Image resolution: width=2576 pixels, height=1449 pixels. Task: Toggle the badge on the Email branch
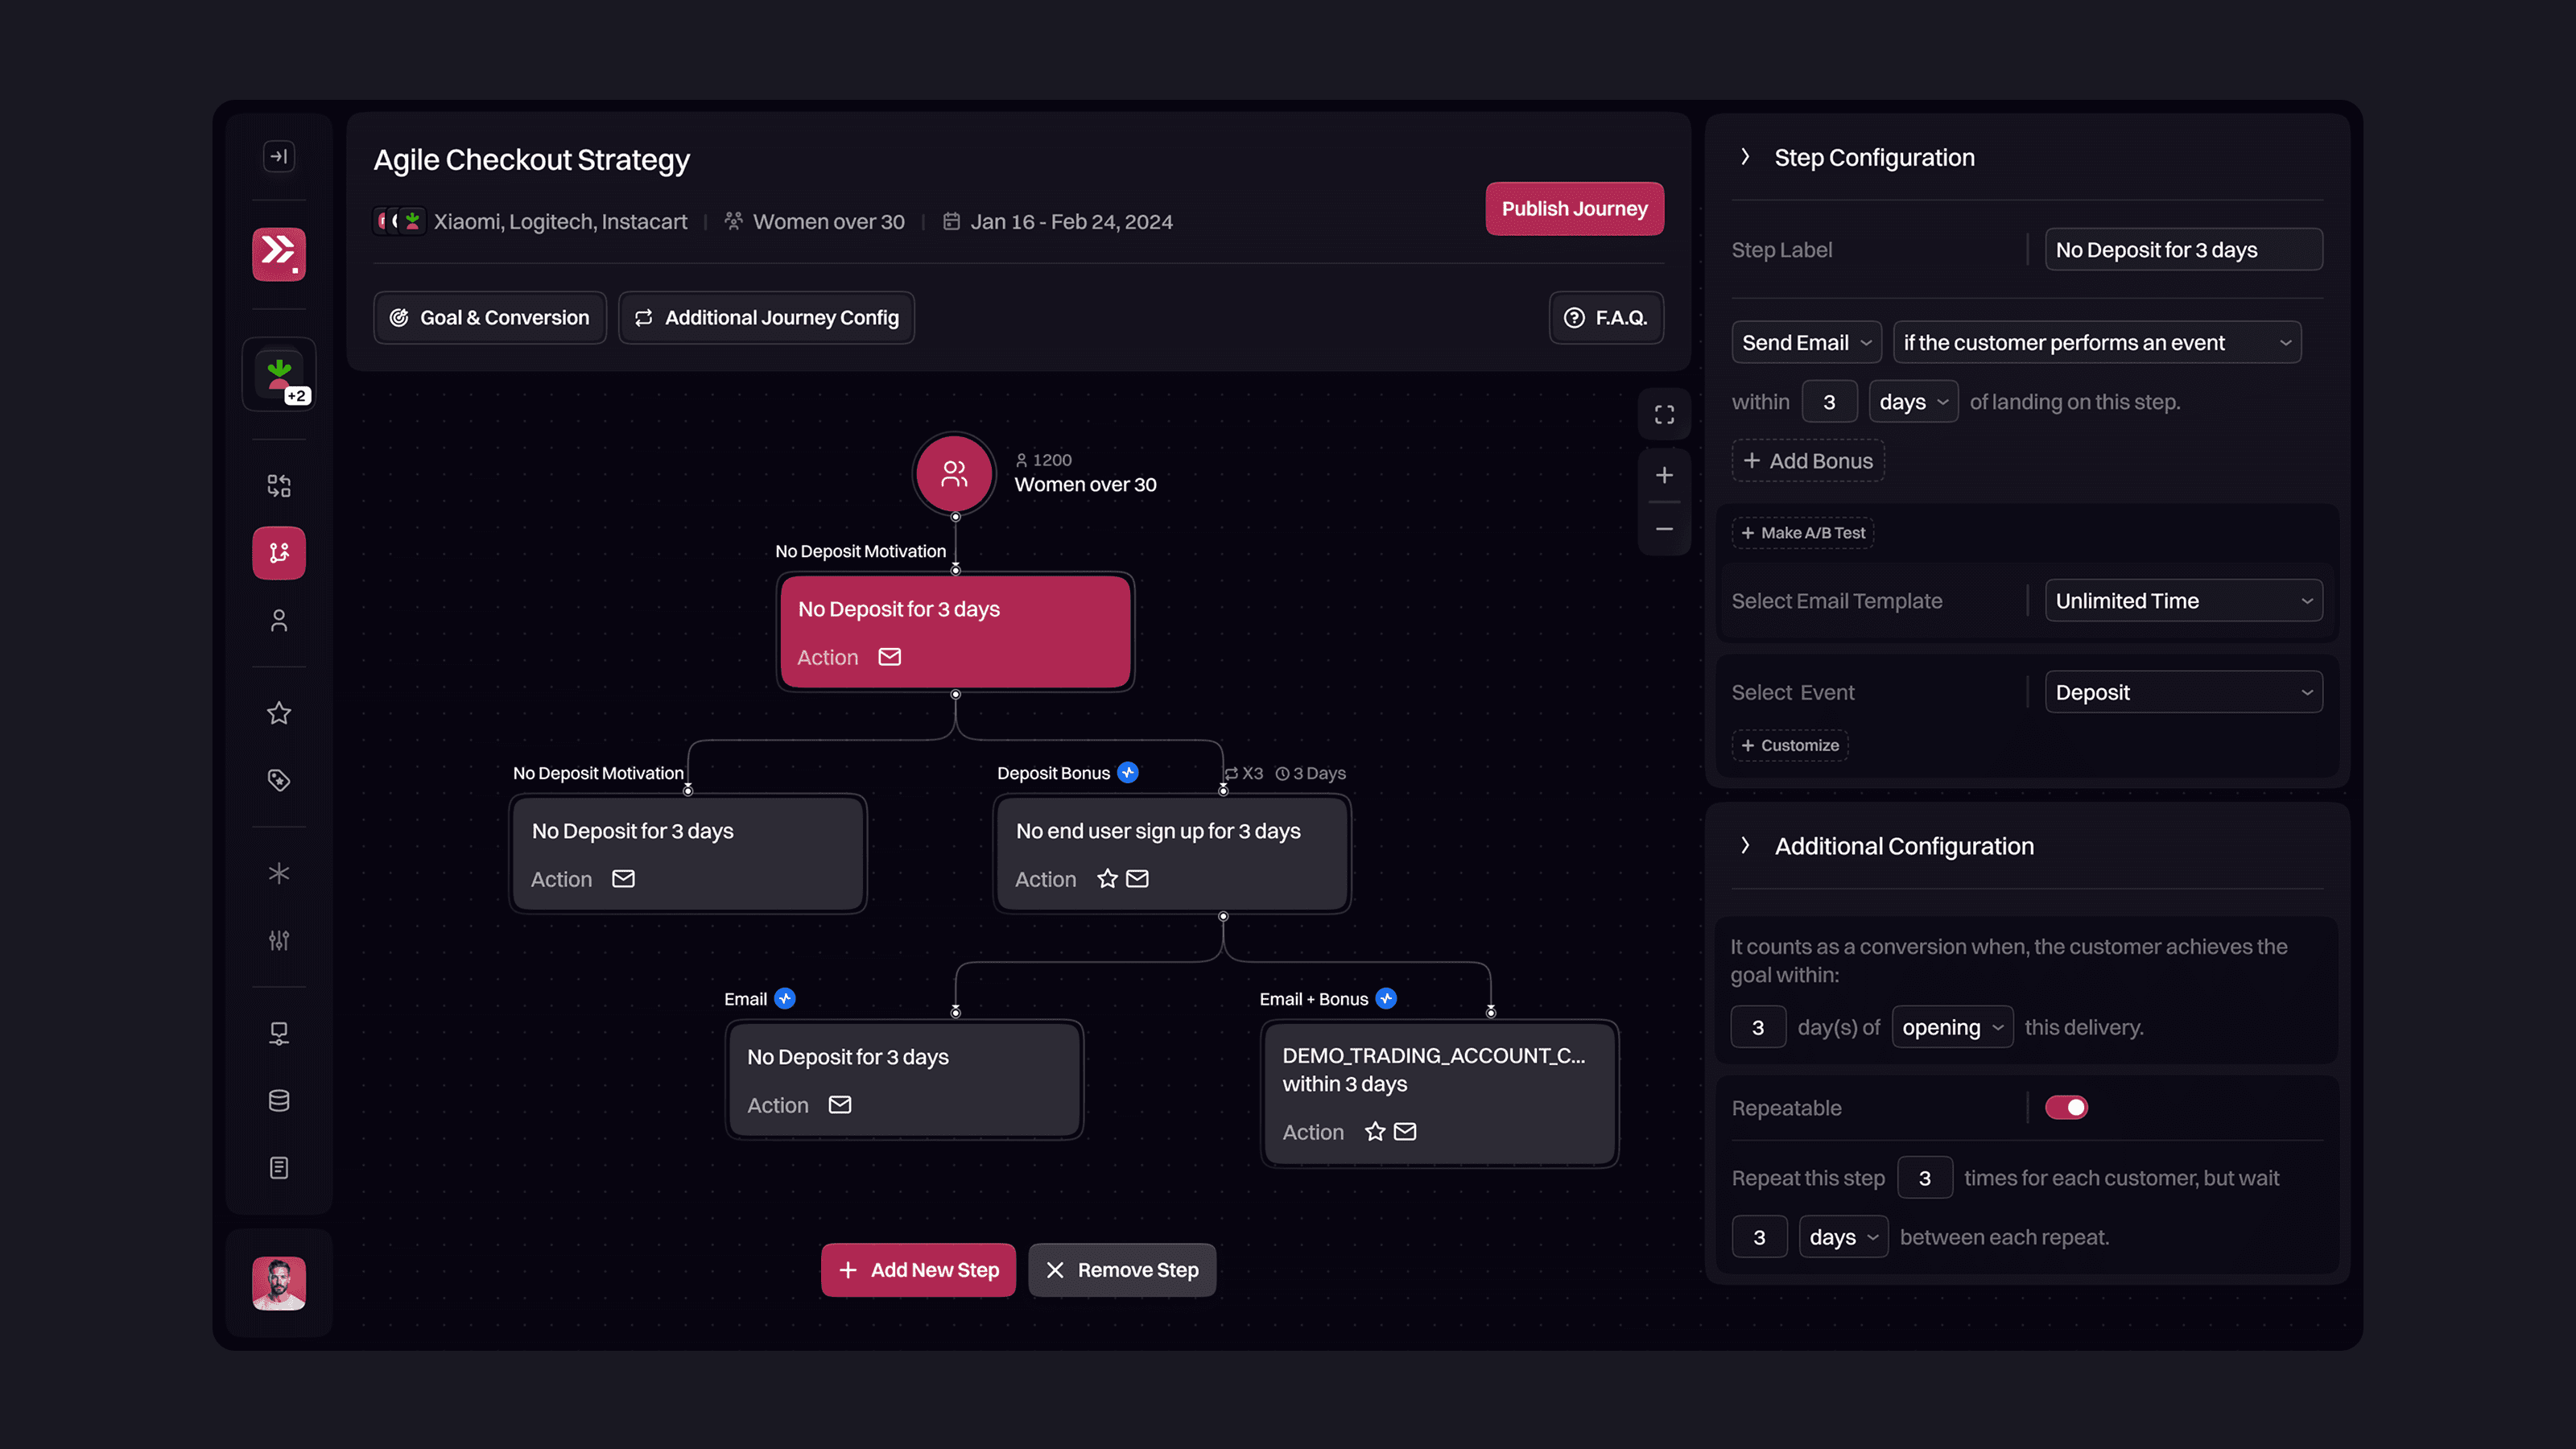tap(786, 998)
